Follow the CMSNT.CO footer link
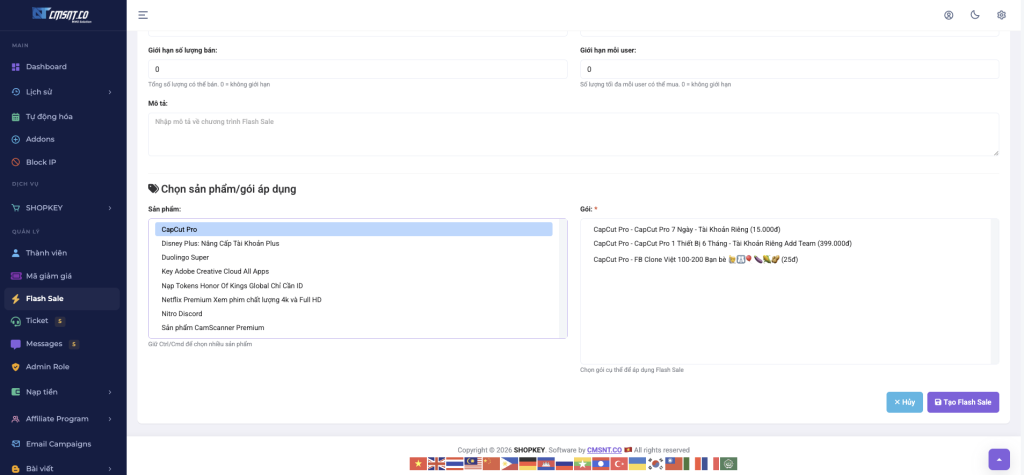Image resolution: width=1024 pixels, height=475 pixels. pos(604,450)
